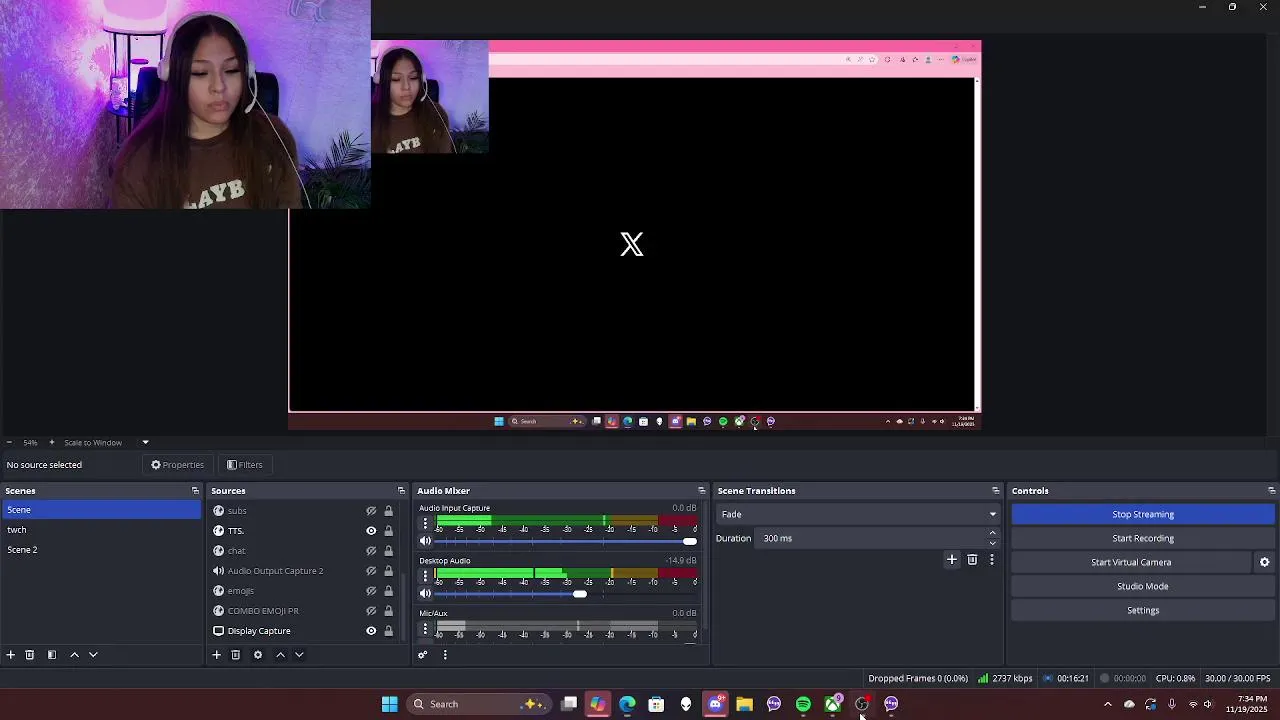Open Audio Input Capture options three-dots
The width and height of the screenshot is (1280, 720).
pos(425,524)
